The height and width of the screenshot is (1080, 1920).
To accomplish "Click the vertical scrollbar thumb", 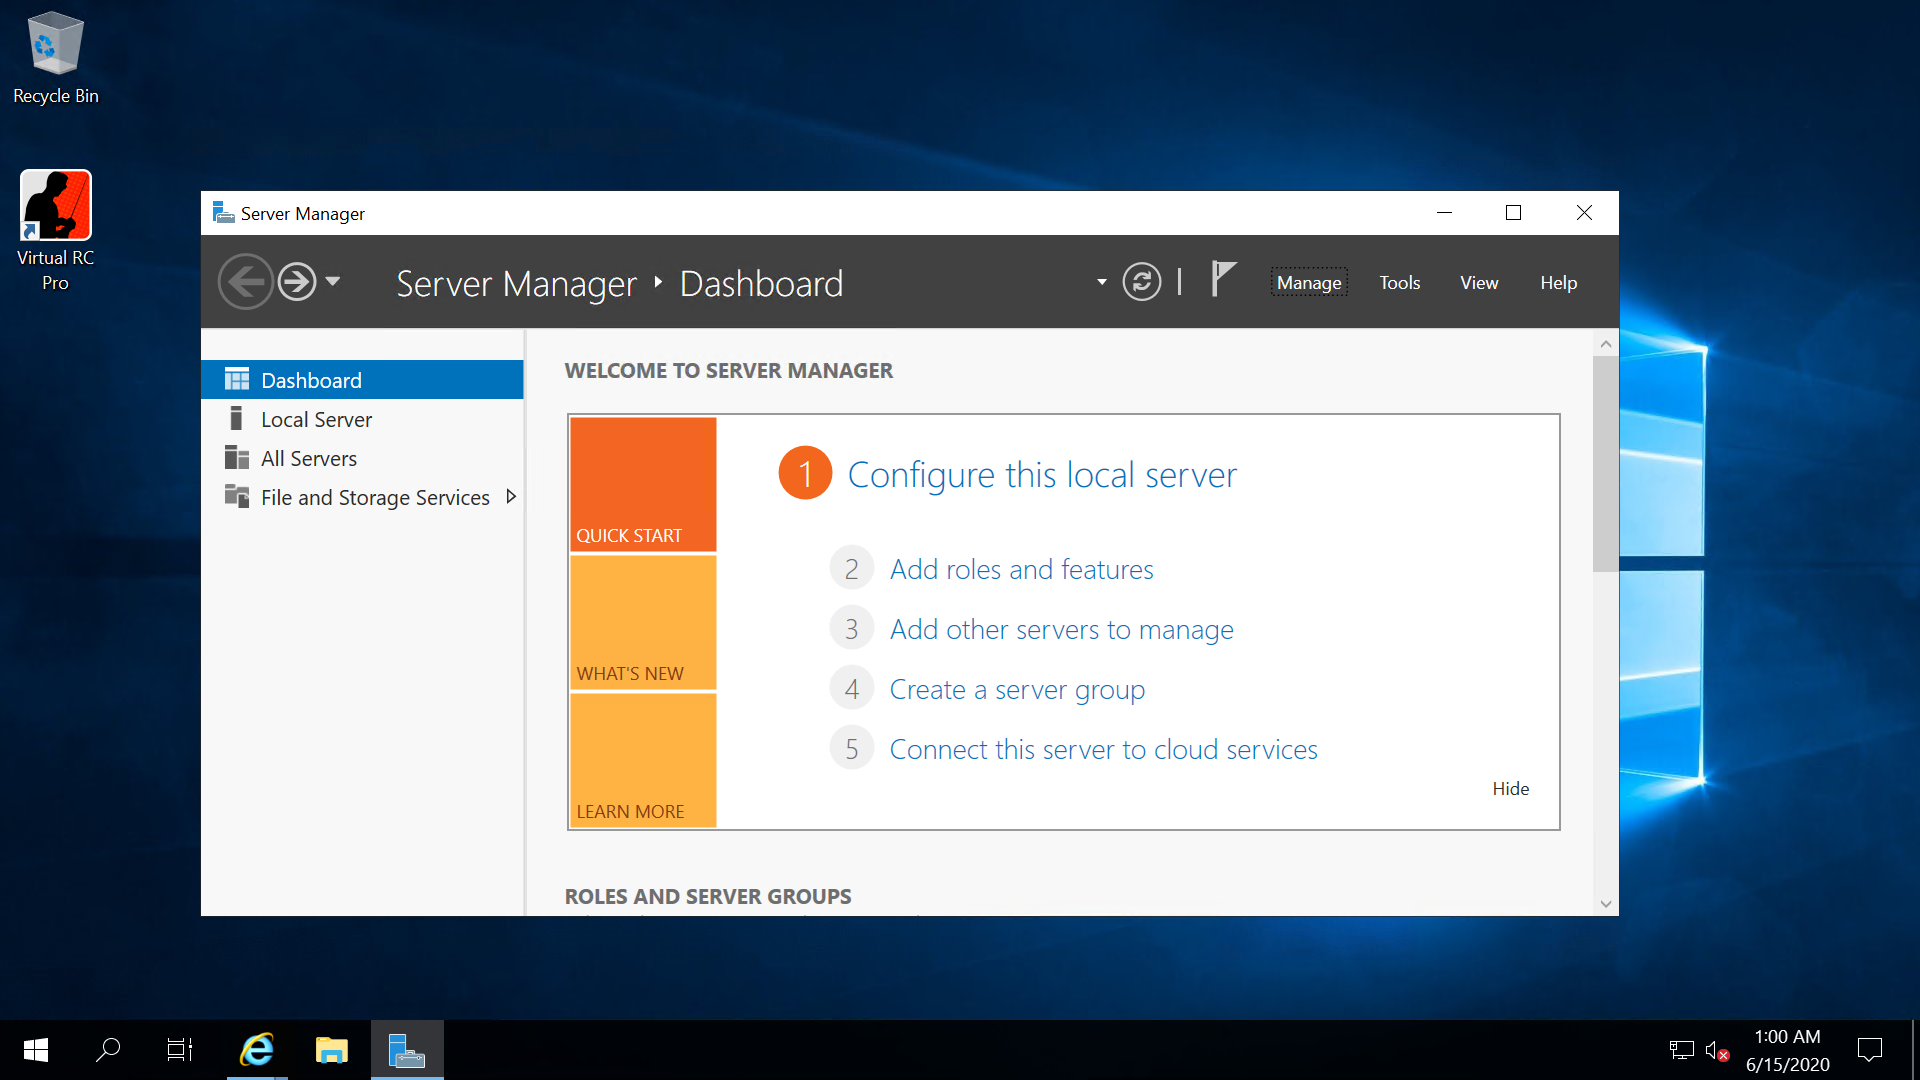I will pyautogui.click(x=1605, y=464).
